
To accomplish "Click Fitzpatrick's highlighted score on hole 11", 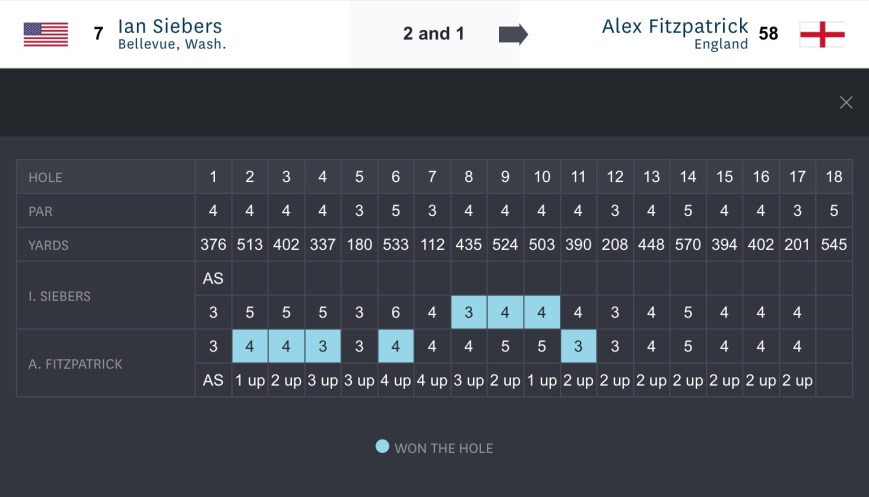I will (578, 347).
